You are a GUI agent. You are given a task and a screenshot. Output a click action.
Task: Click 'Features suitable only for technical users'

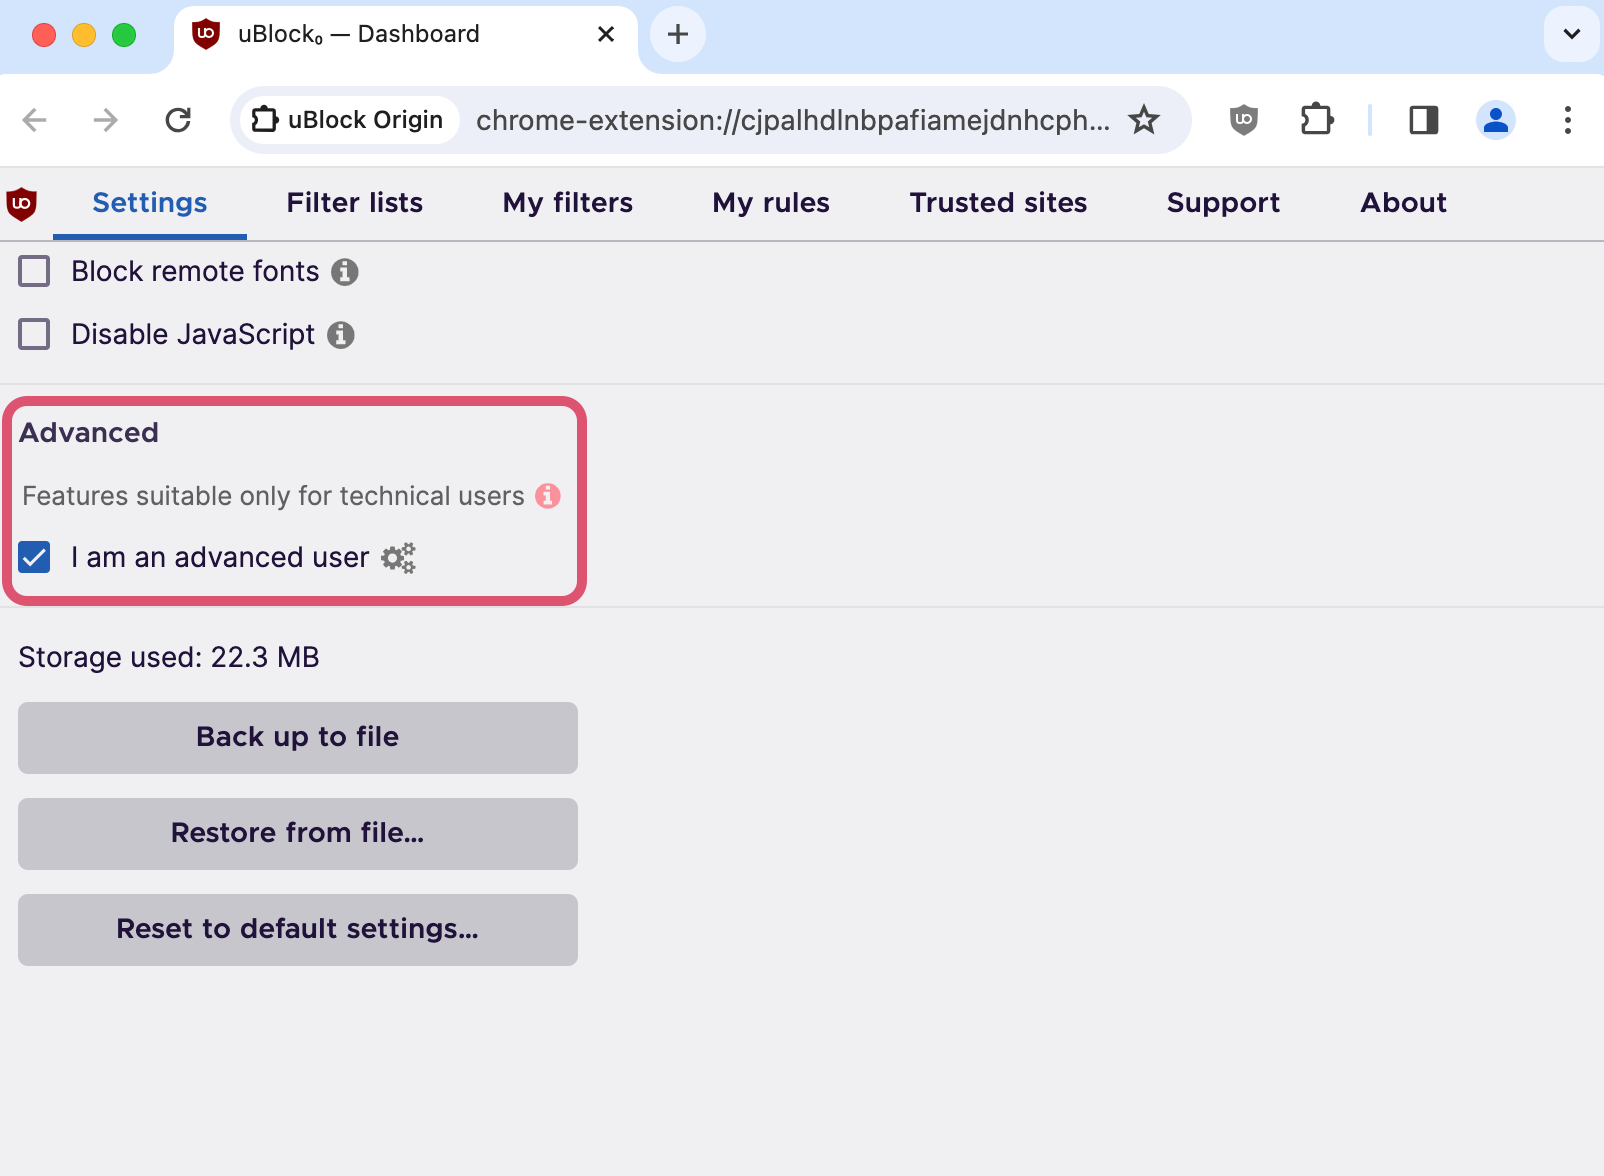(x=273, y=496)
